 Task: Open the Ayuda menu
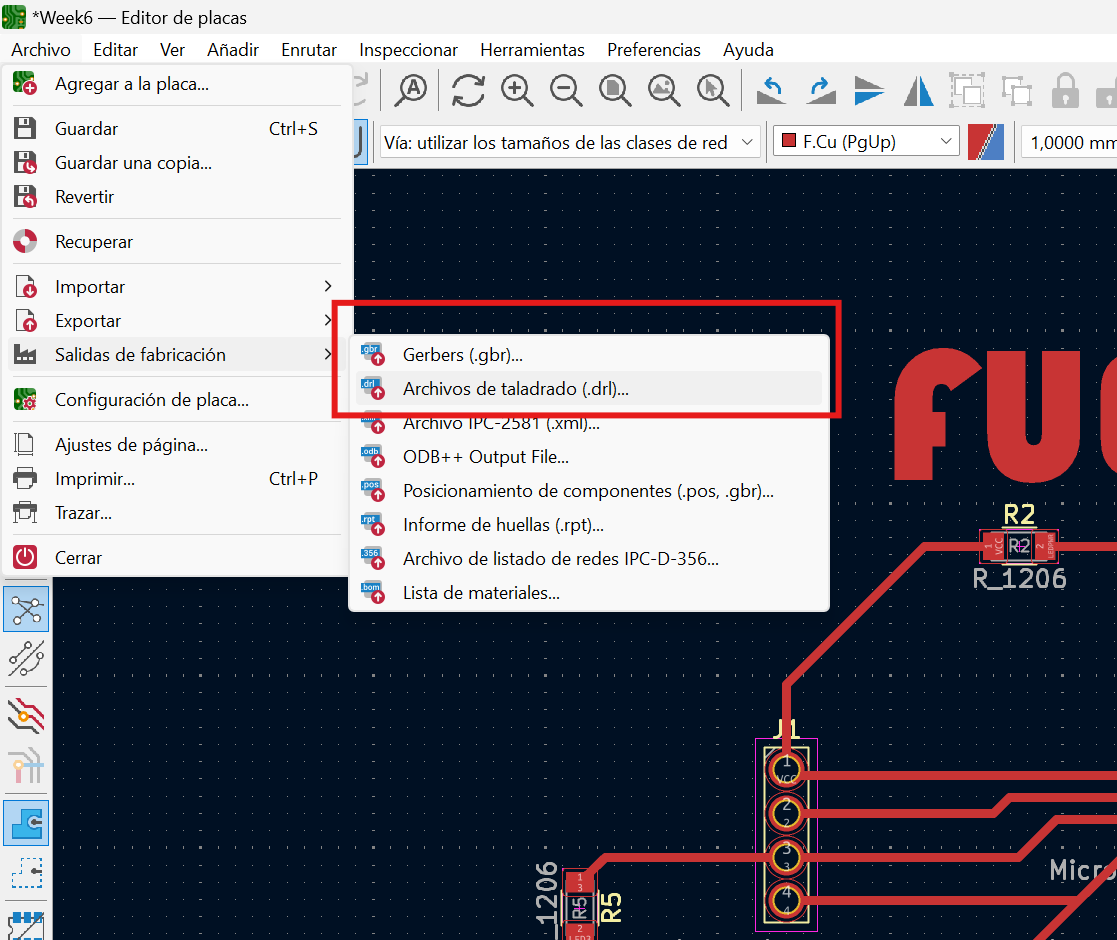coord(748,50)
